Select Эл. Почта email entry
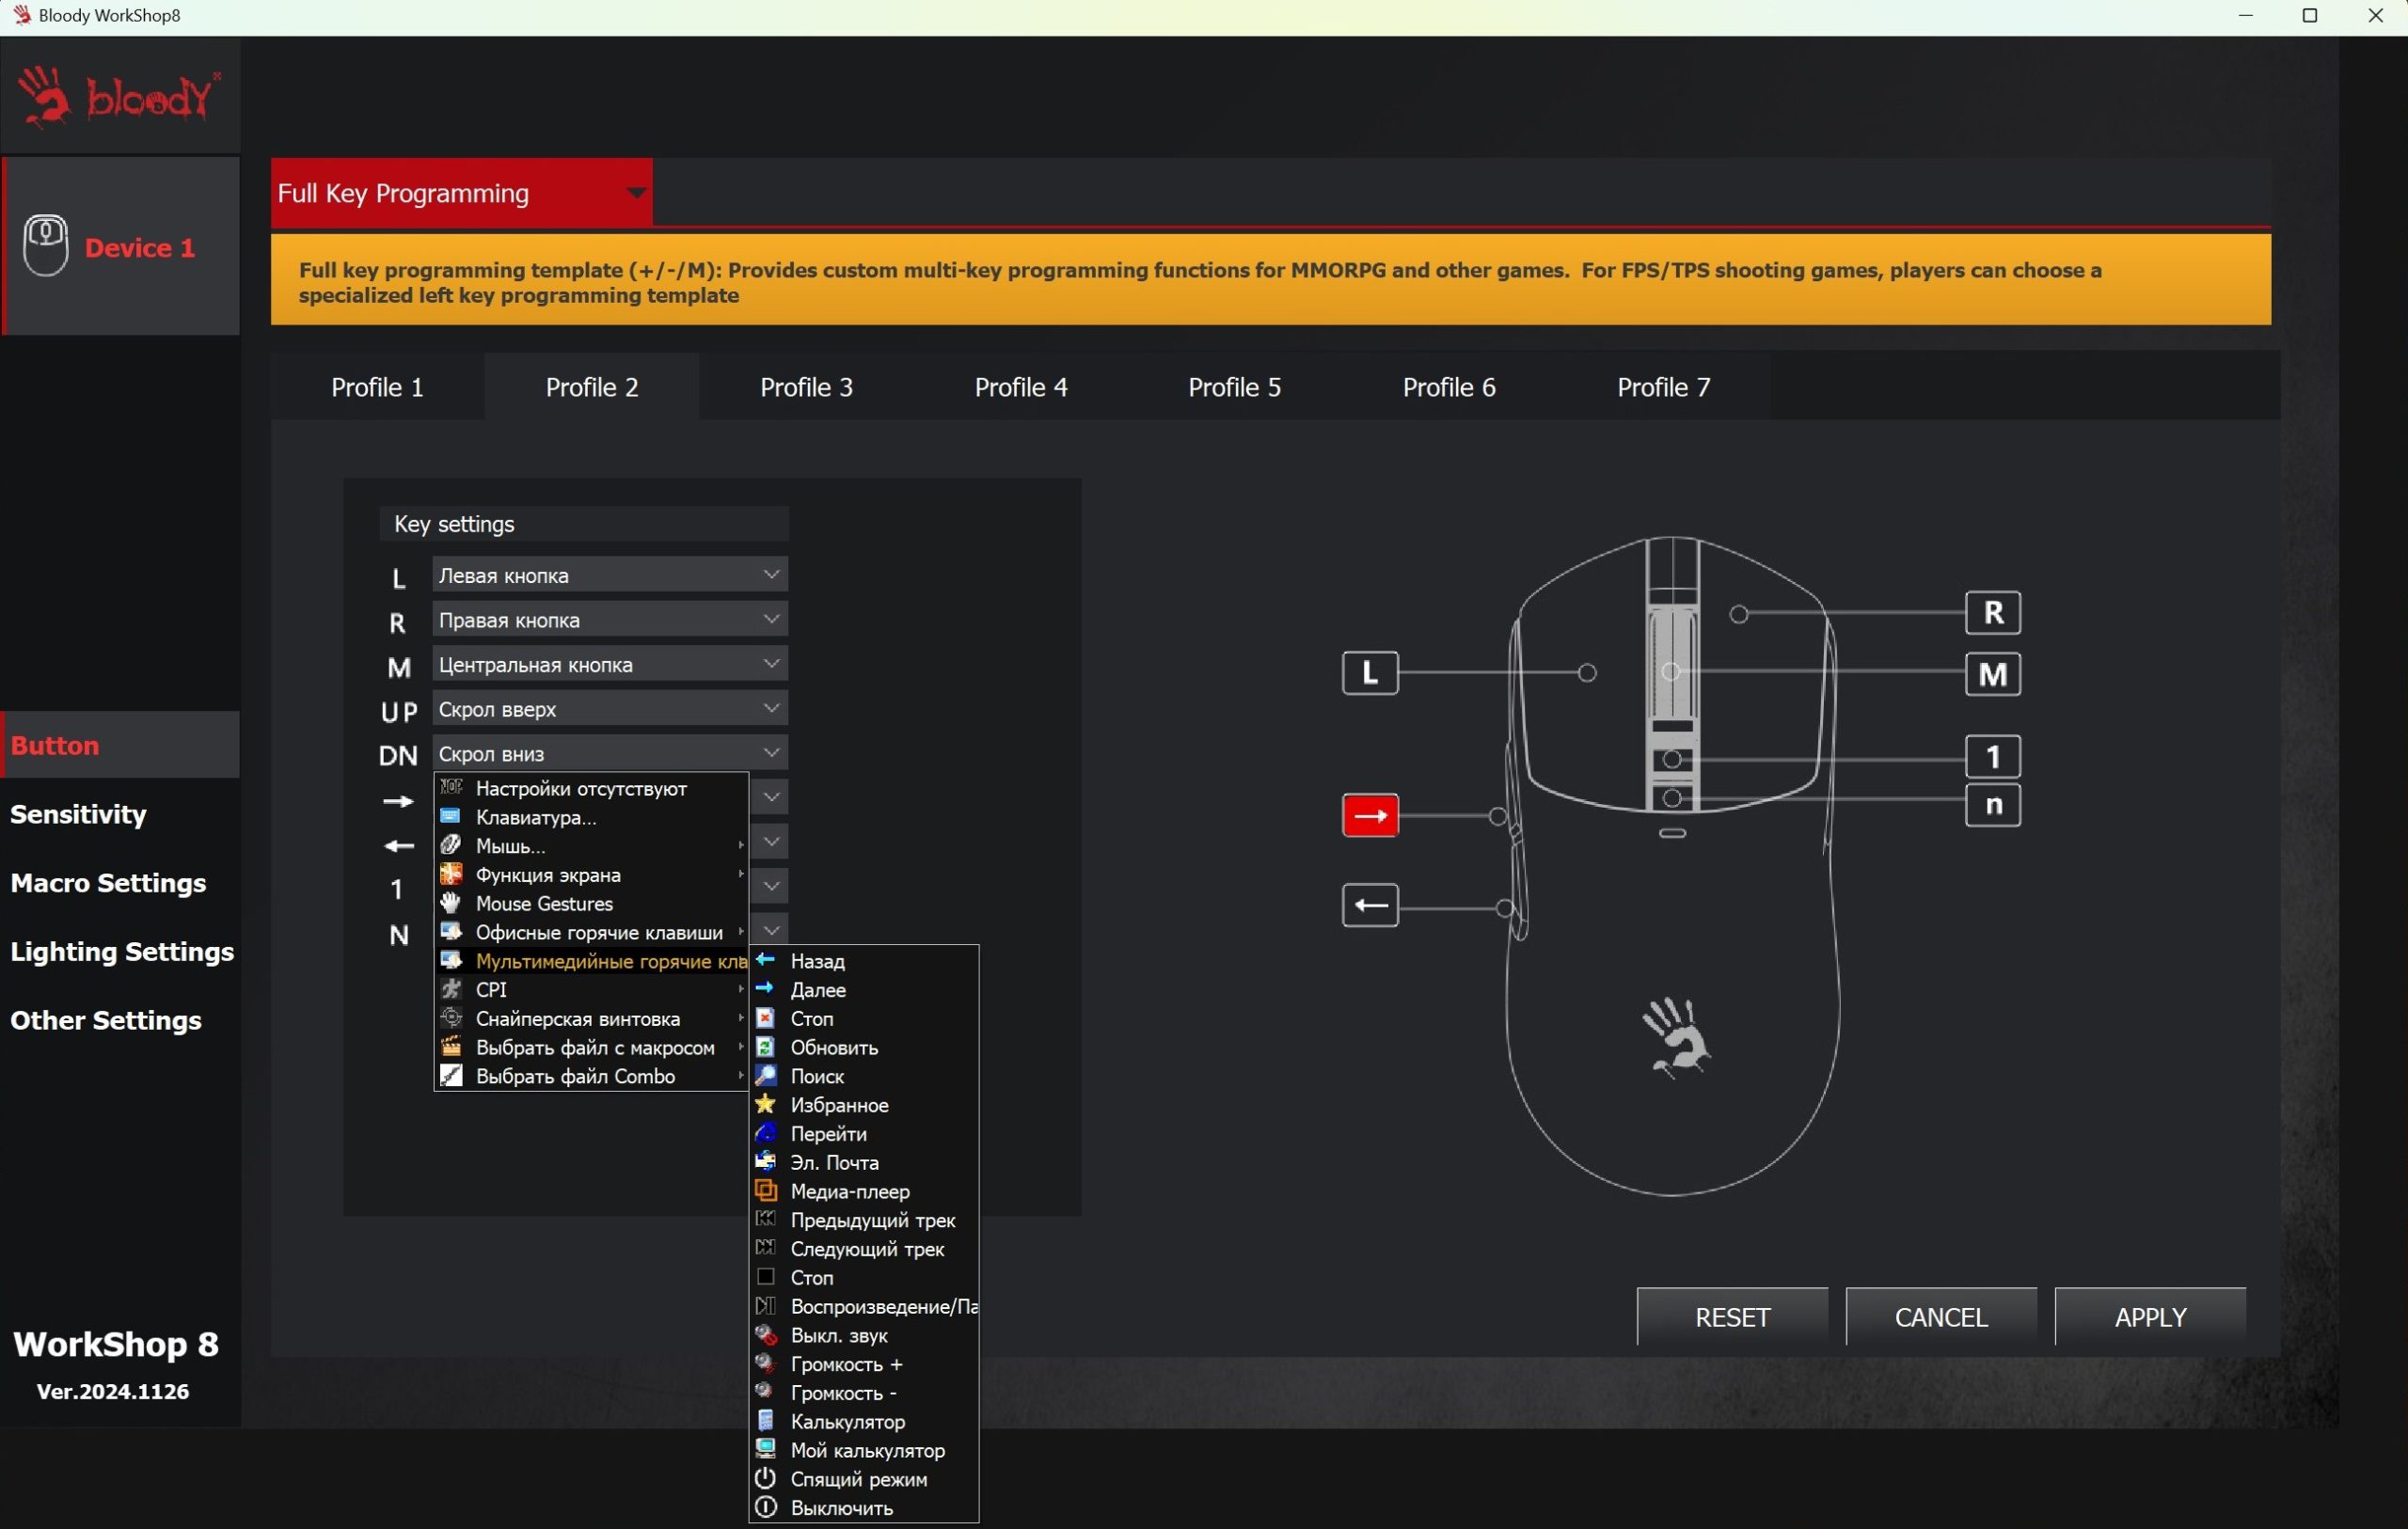Image resolution: width=2408 pixels, height=1529 pixels. pos(863,1163)
